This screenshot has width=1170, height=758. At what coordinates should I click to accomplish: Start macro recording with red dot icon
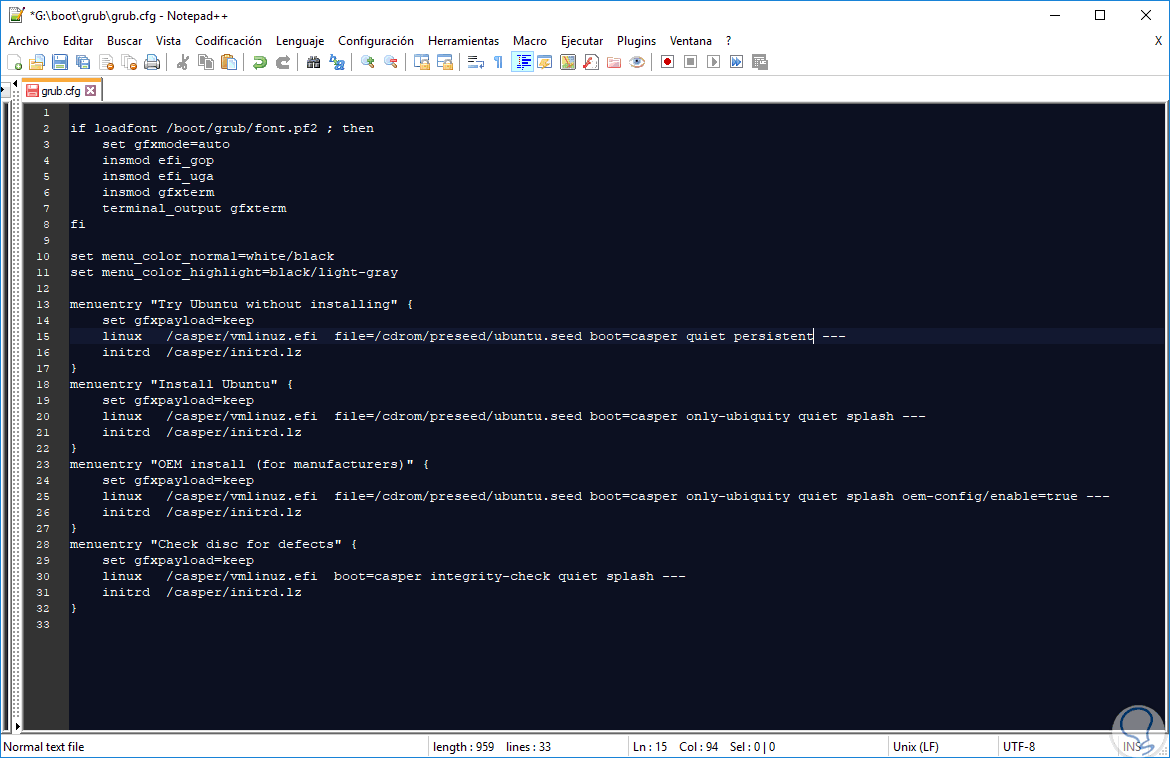tap(668, 63)
